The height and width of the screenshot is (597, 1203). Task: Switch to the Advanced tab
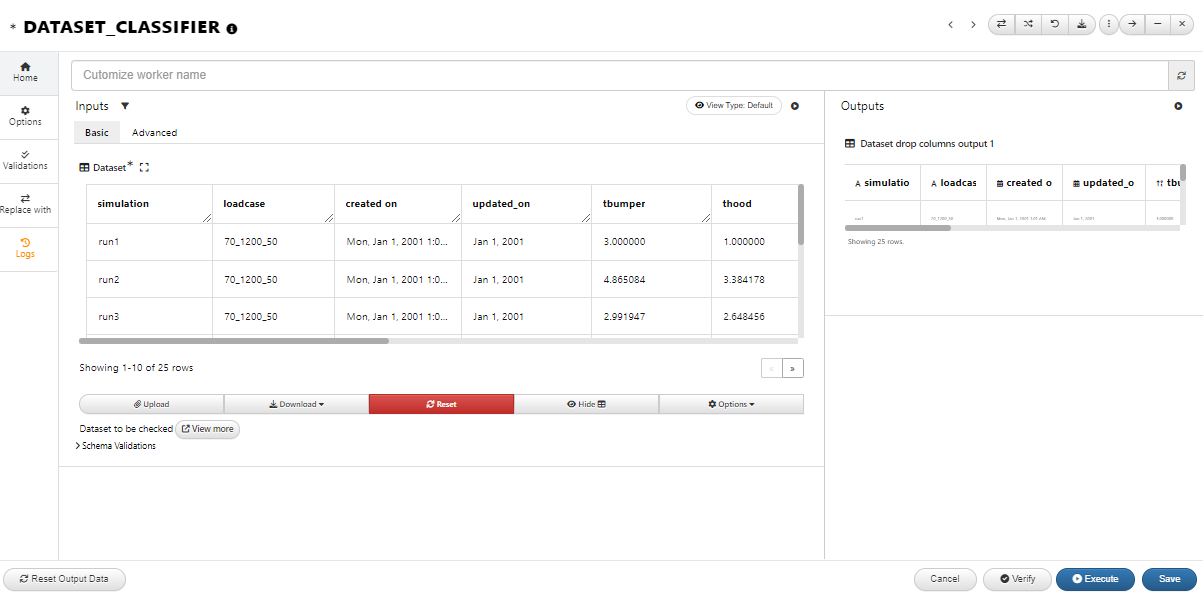(154, 132)
